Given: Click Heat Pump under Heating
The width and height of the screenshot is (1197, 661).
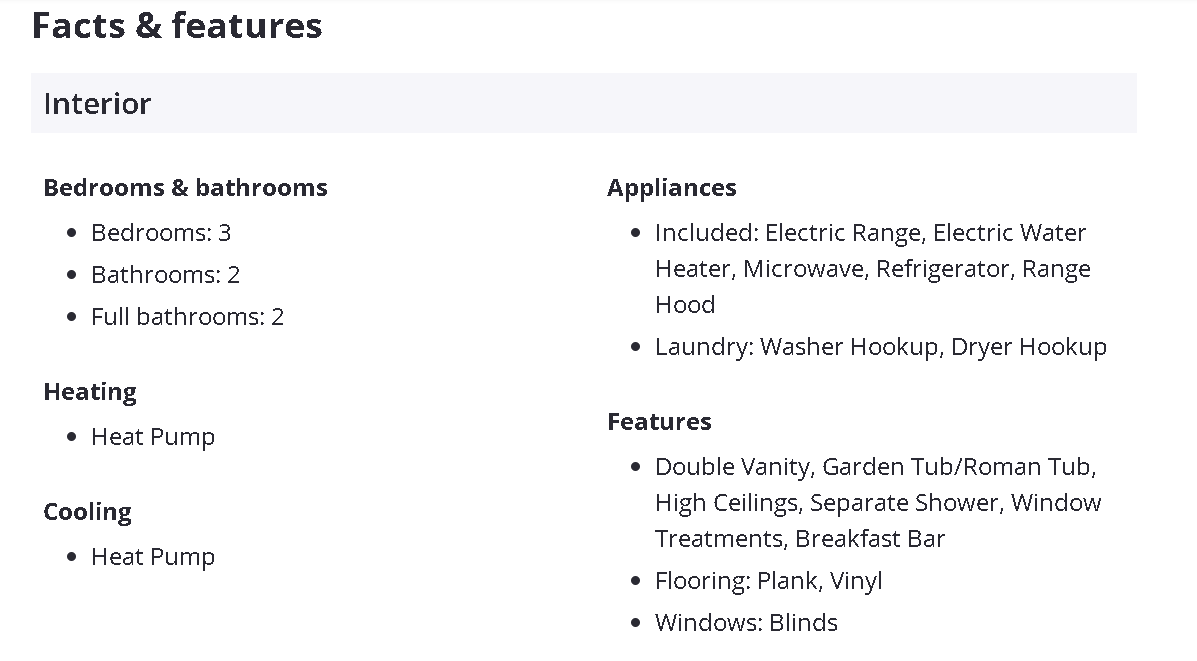Looking at the screenshot, I should coord(153,437).
